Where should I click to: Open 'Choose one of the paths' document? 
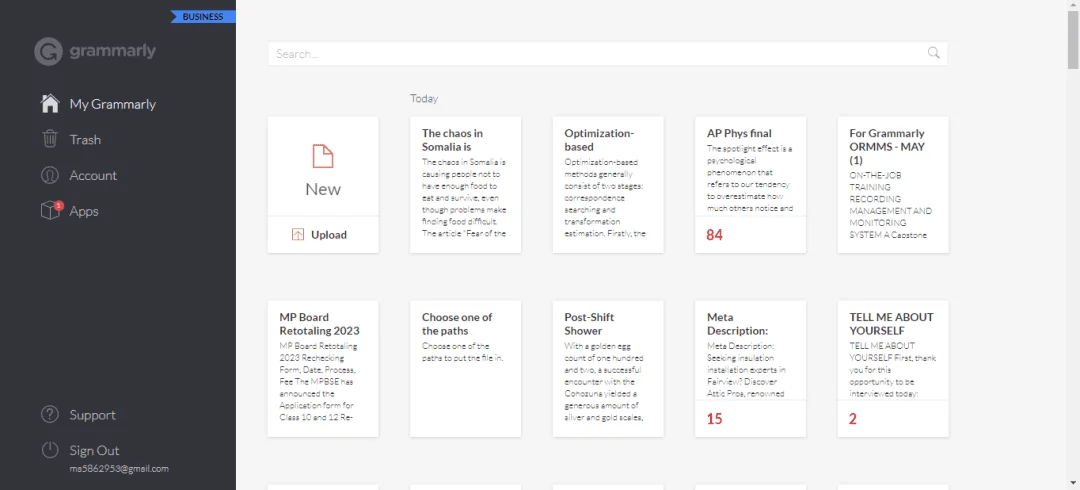[x=466, y=368]
